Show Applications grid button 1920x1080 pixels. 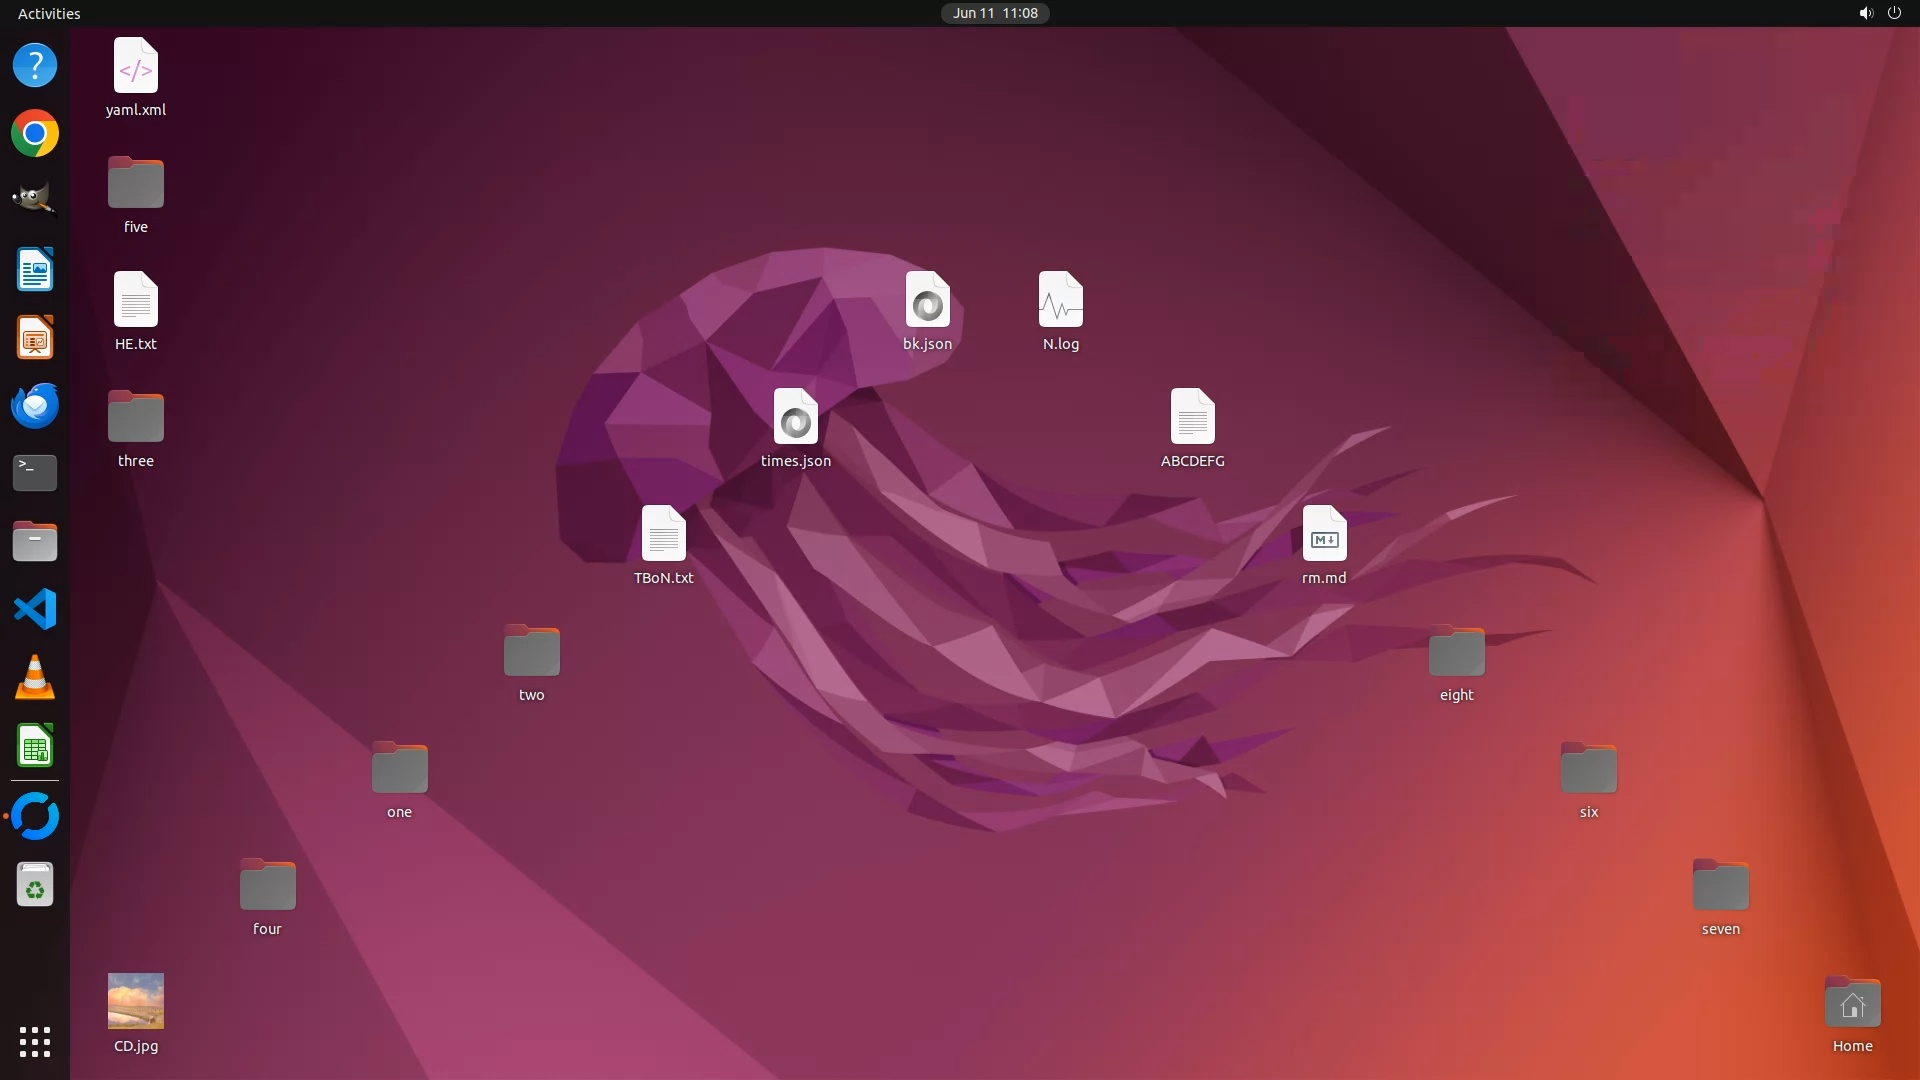click(35, 1042)
